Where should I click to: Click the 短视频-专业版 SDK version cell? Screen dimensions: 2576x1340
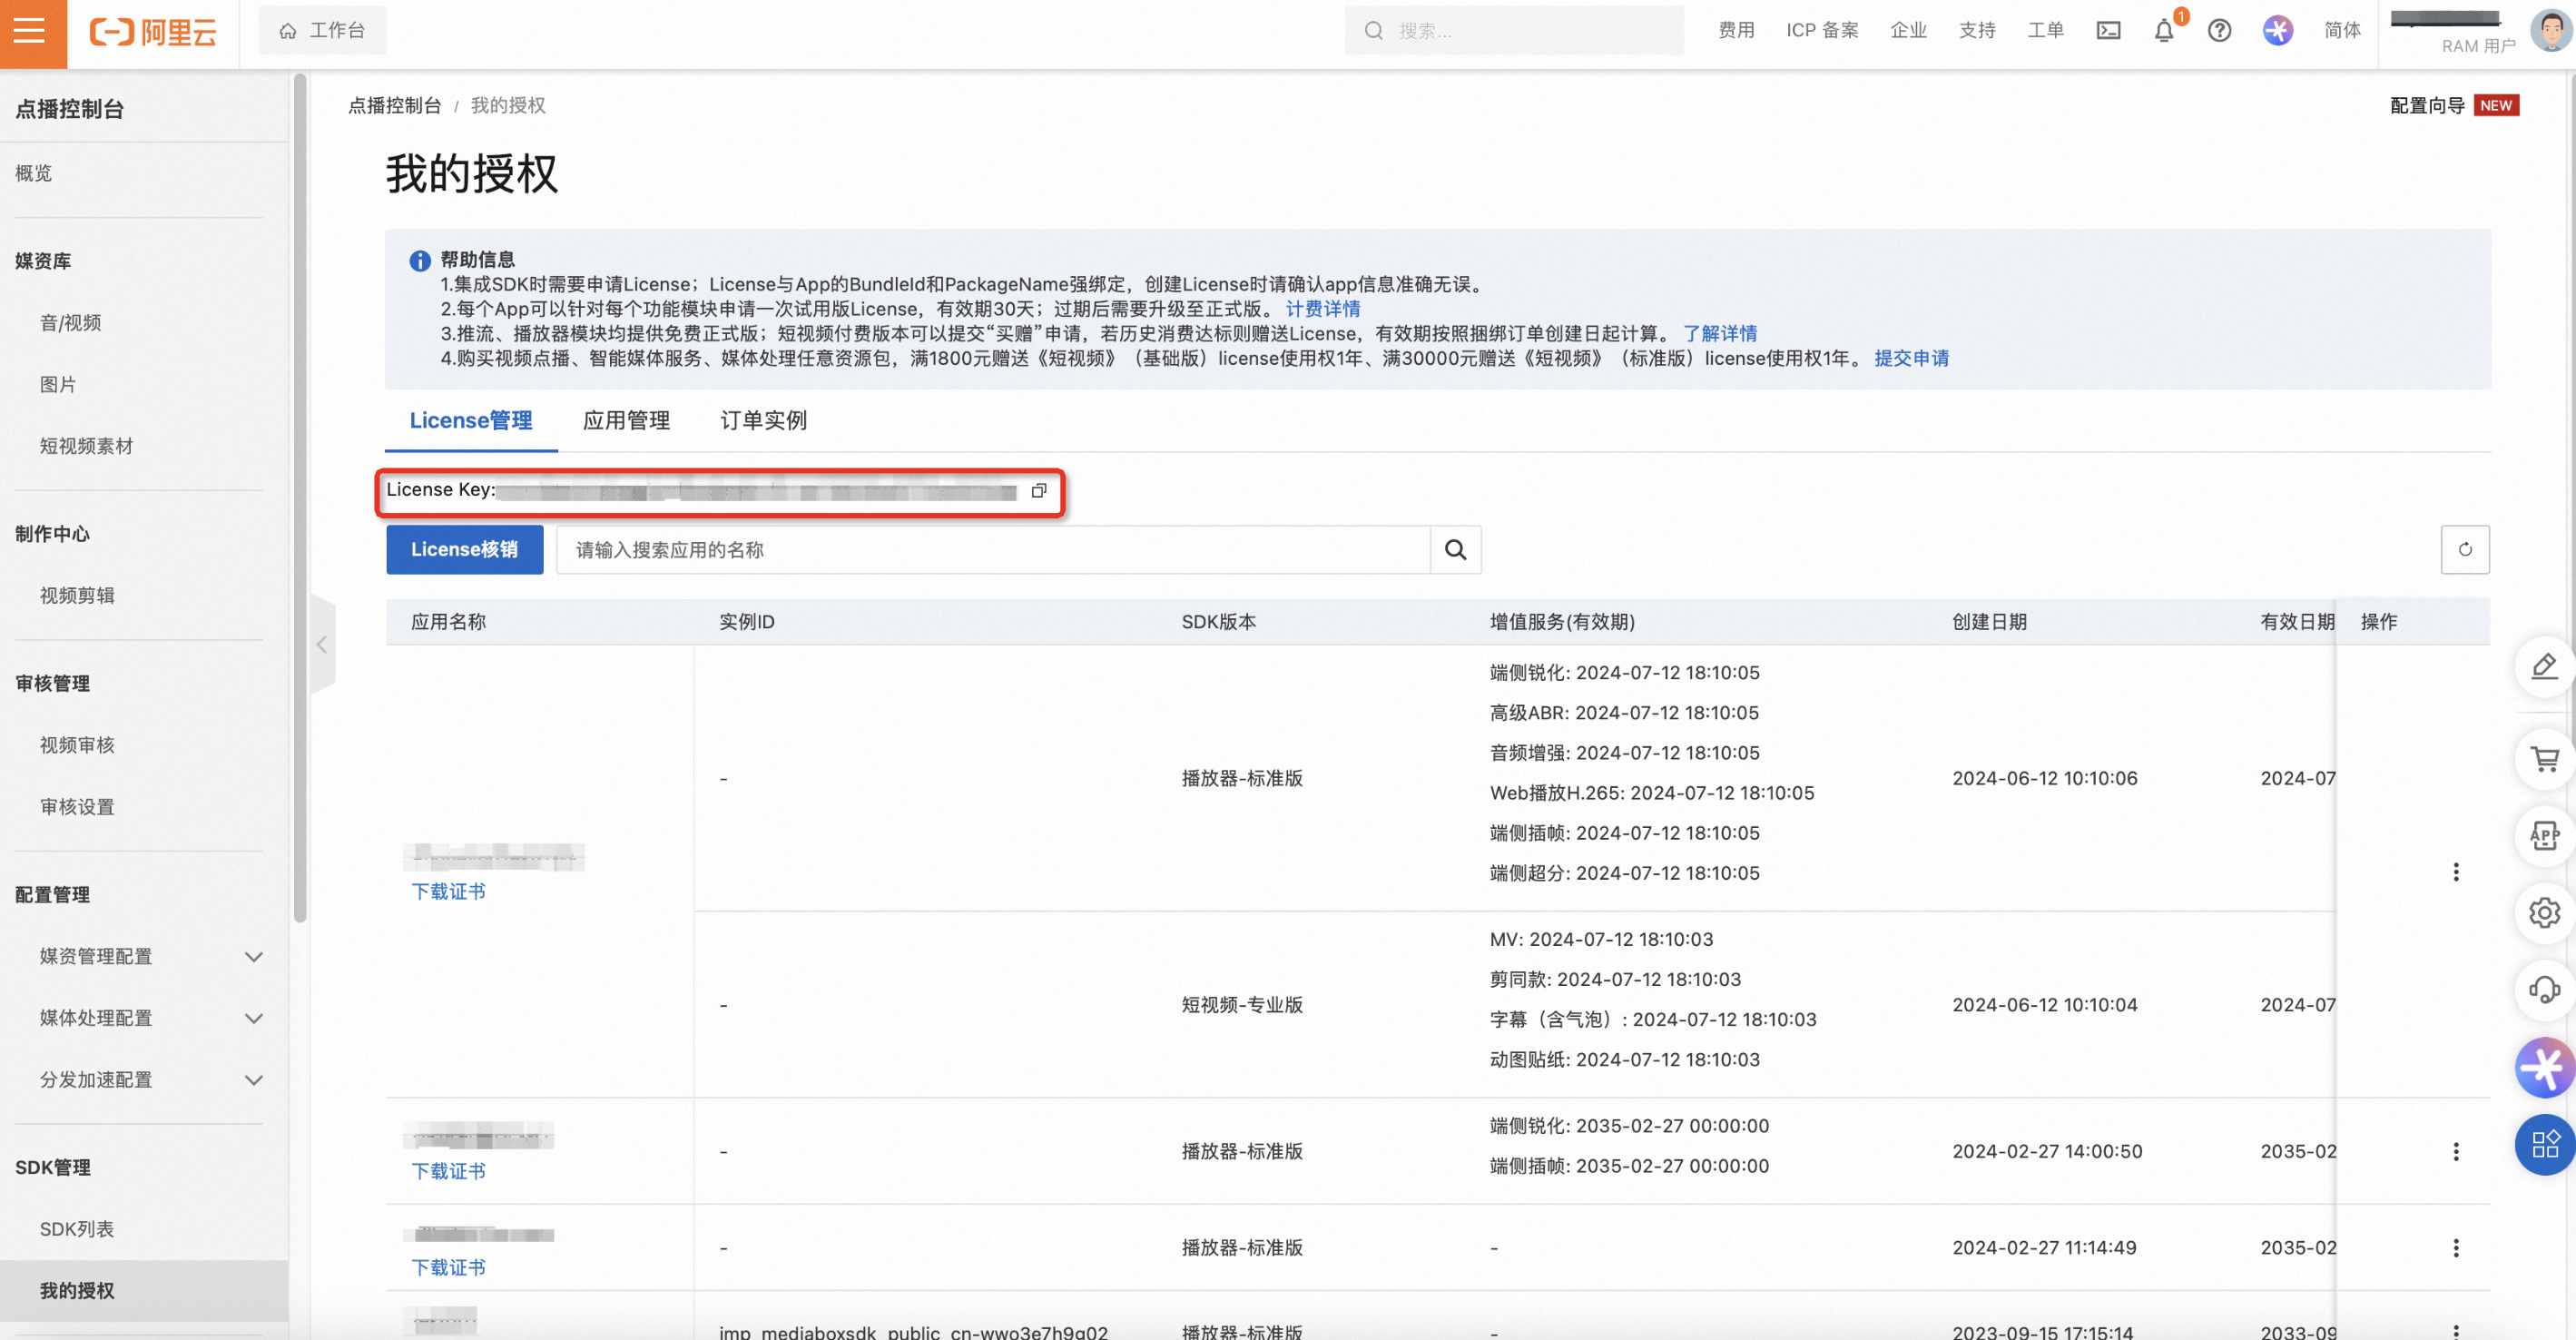coord(1242,1005)
